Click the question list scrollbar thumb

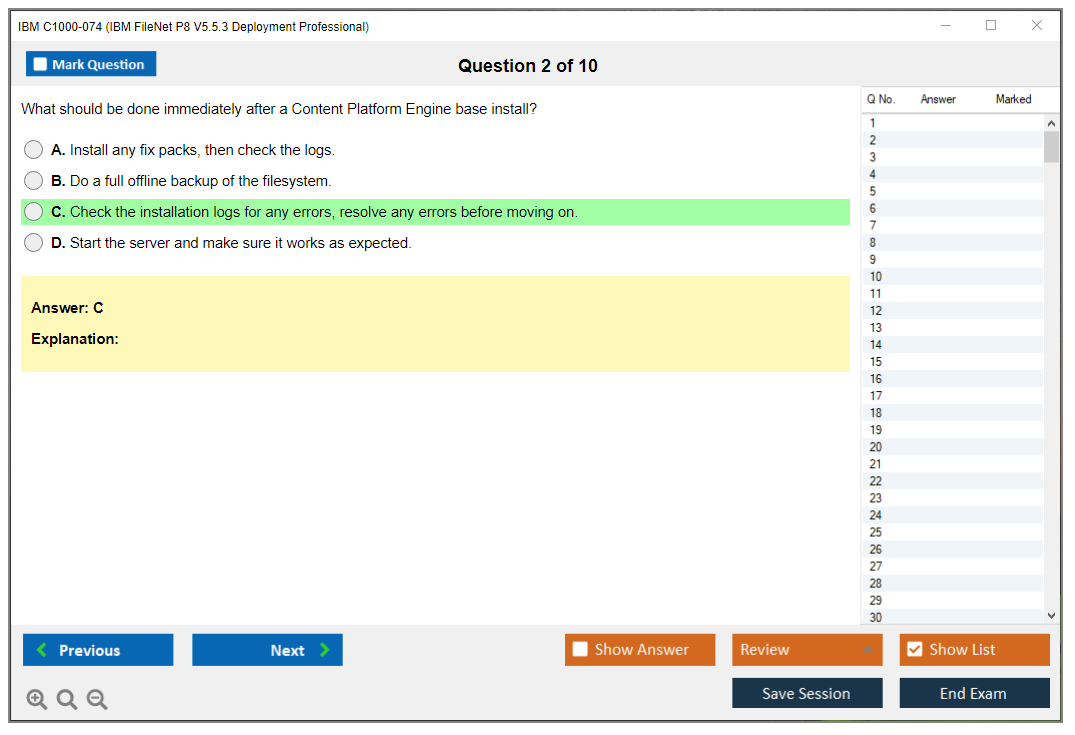[1051, 147]
